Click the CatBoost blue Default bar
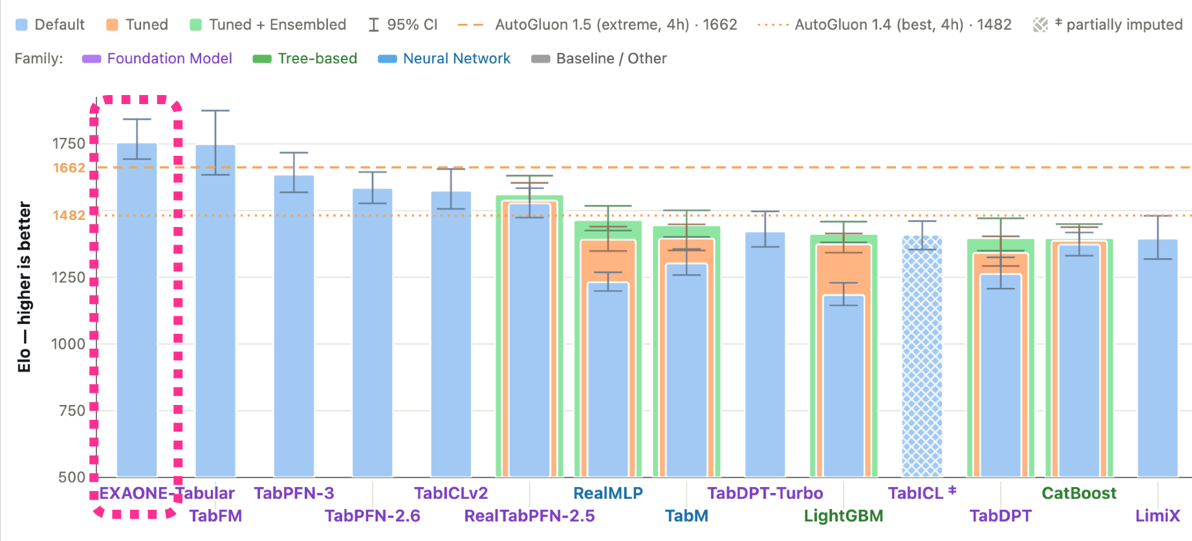The image size is (1192, 541). pos(1079,362)
